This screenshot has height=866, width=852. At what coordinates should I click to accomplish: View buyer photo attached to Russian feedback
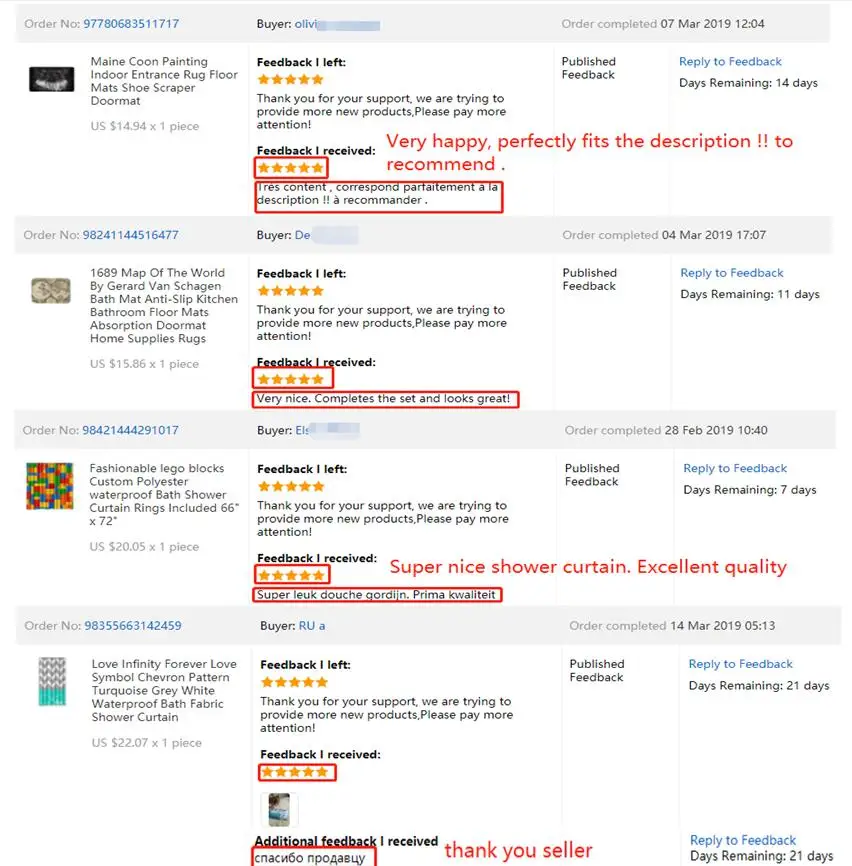[279, 810]
